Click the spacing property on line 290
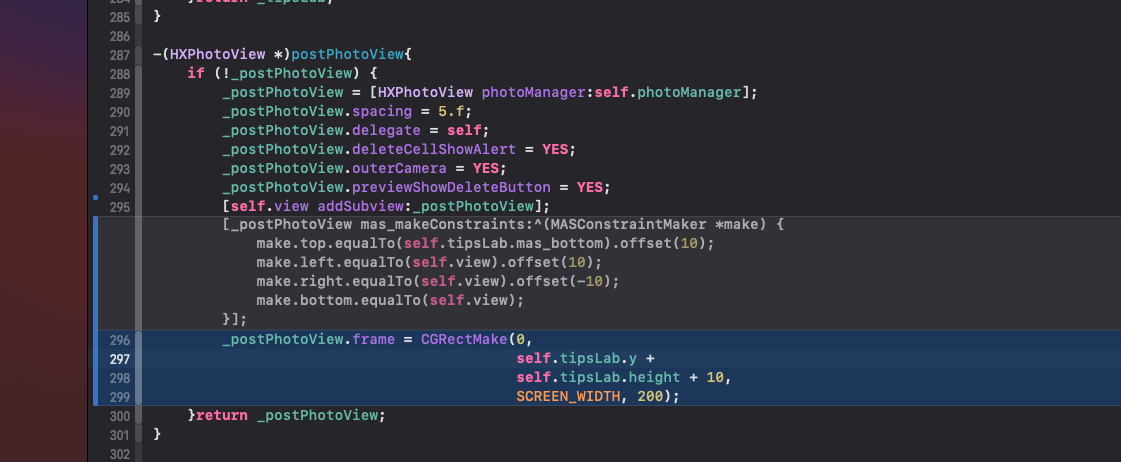The width and height of the screenshot is (1121, 462). point(382,112)
